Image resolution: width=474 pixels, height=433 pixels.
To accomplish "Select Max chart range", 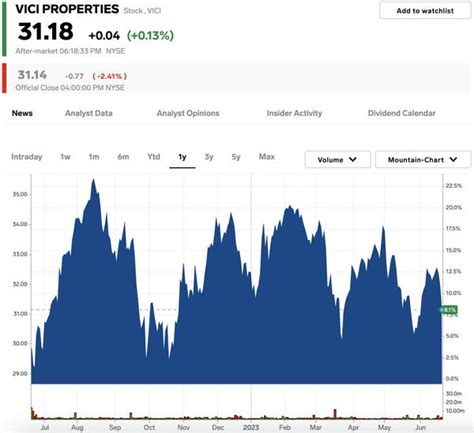I will (x=267, y=157).
